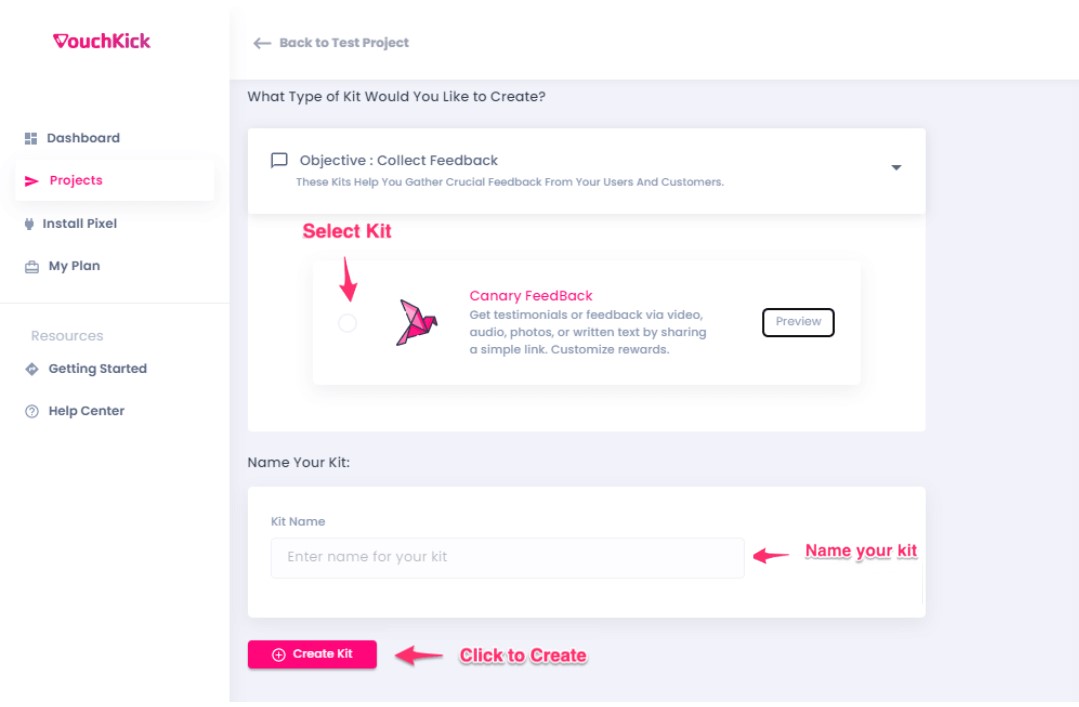This screenshot has height=707, width=1079.
Task: Focus the Kit Name input field
Action: (507, 557)
